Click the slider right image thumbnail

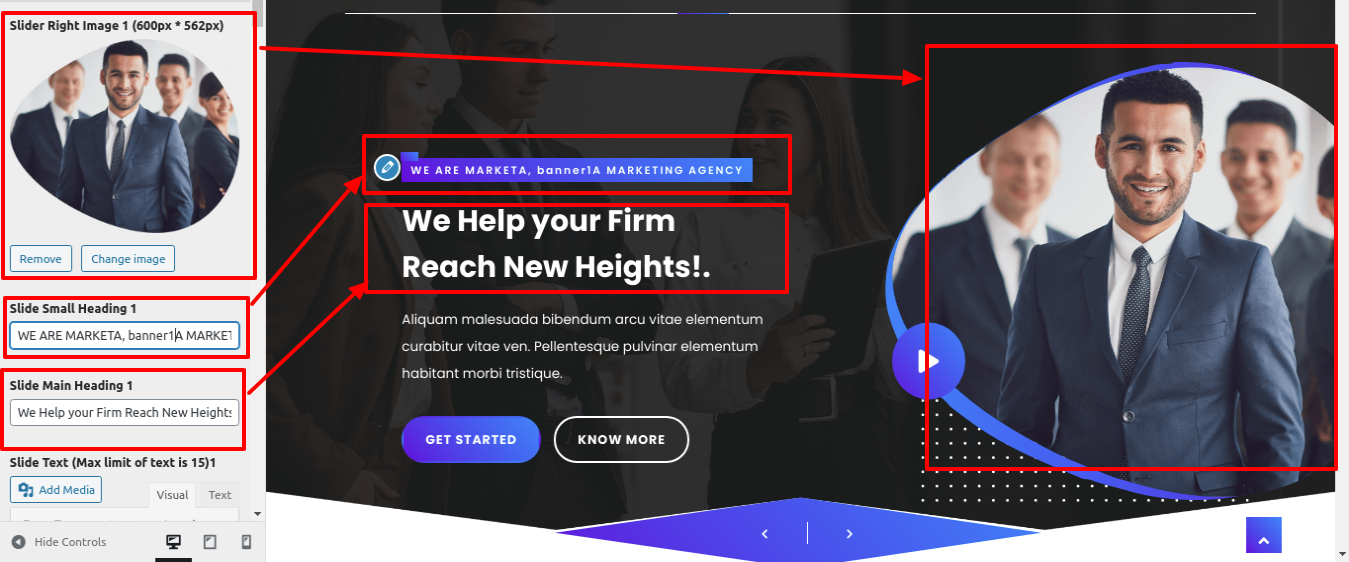coord(125,136)
